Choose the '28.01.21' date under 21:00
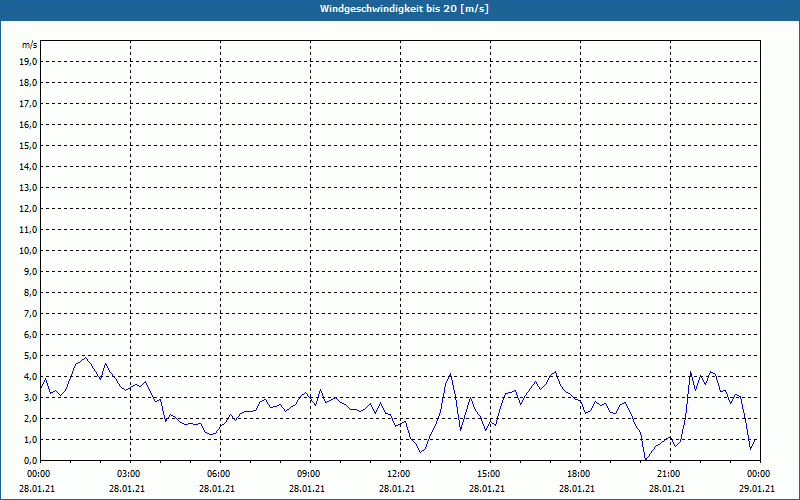800x500 pixels. pos(667,488)
